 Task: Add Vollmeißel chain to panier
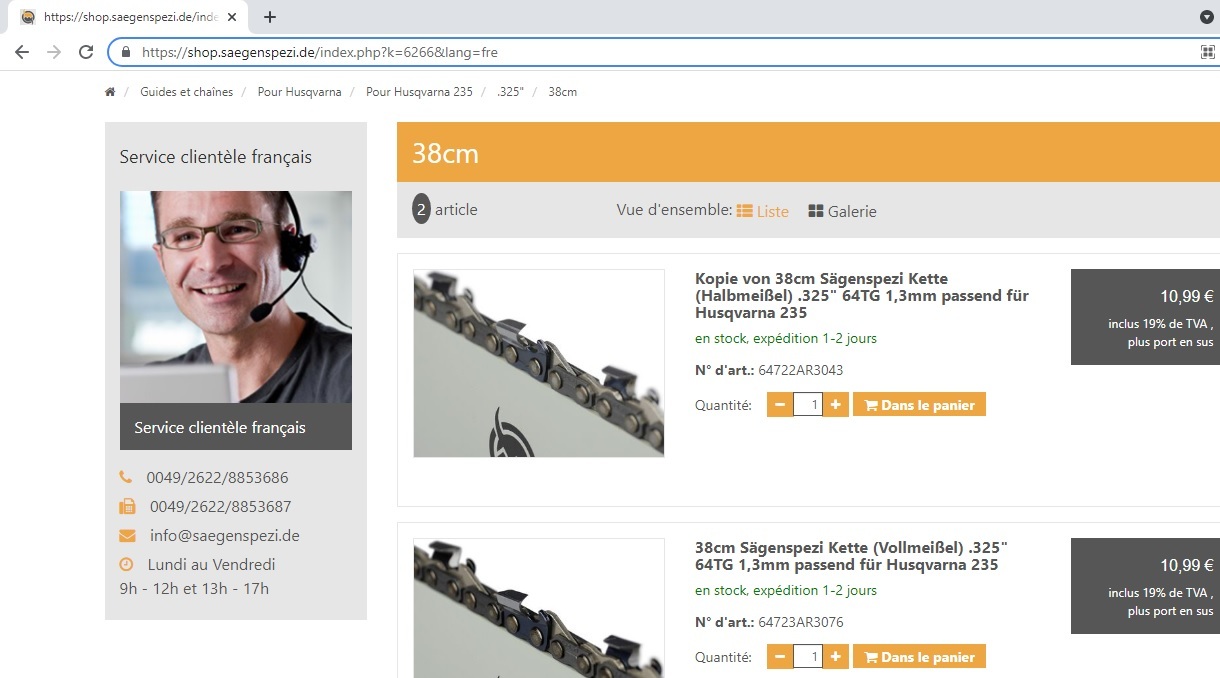coord(919,657)
